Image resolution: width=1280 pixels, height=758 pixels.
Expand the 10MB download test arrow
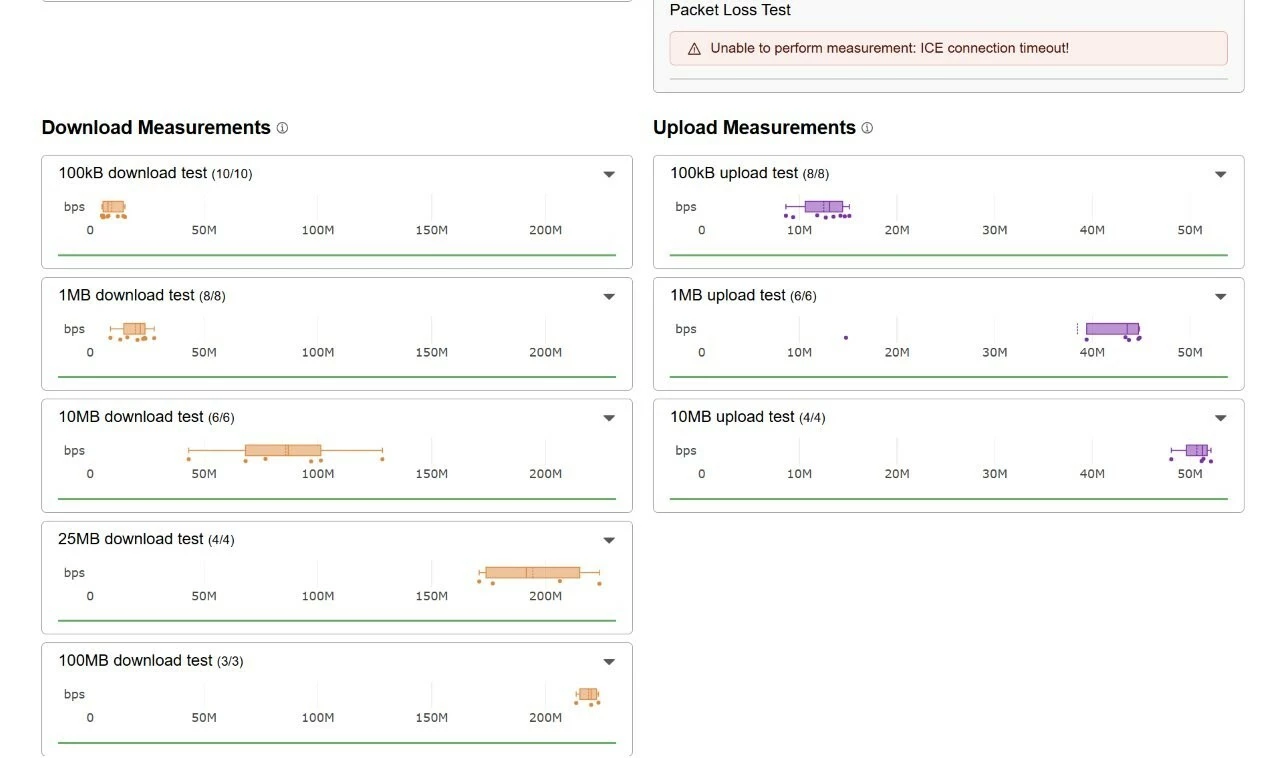click(609, 418)
